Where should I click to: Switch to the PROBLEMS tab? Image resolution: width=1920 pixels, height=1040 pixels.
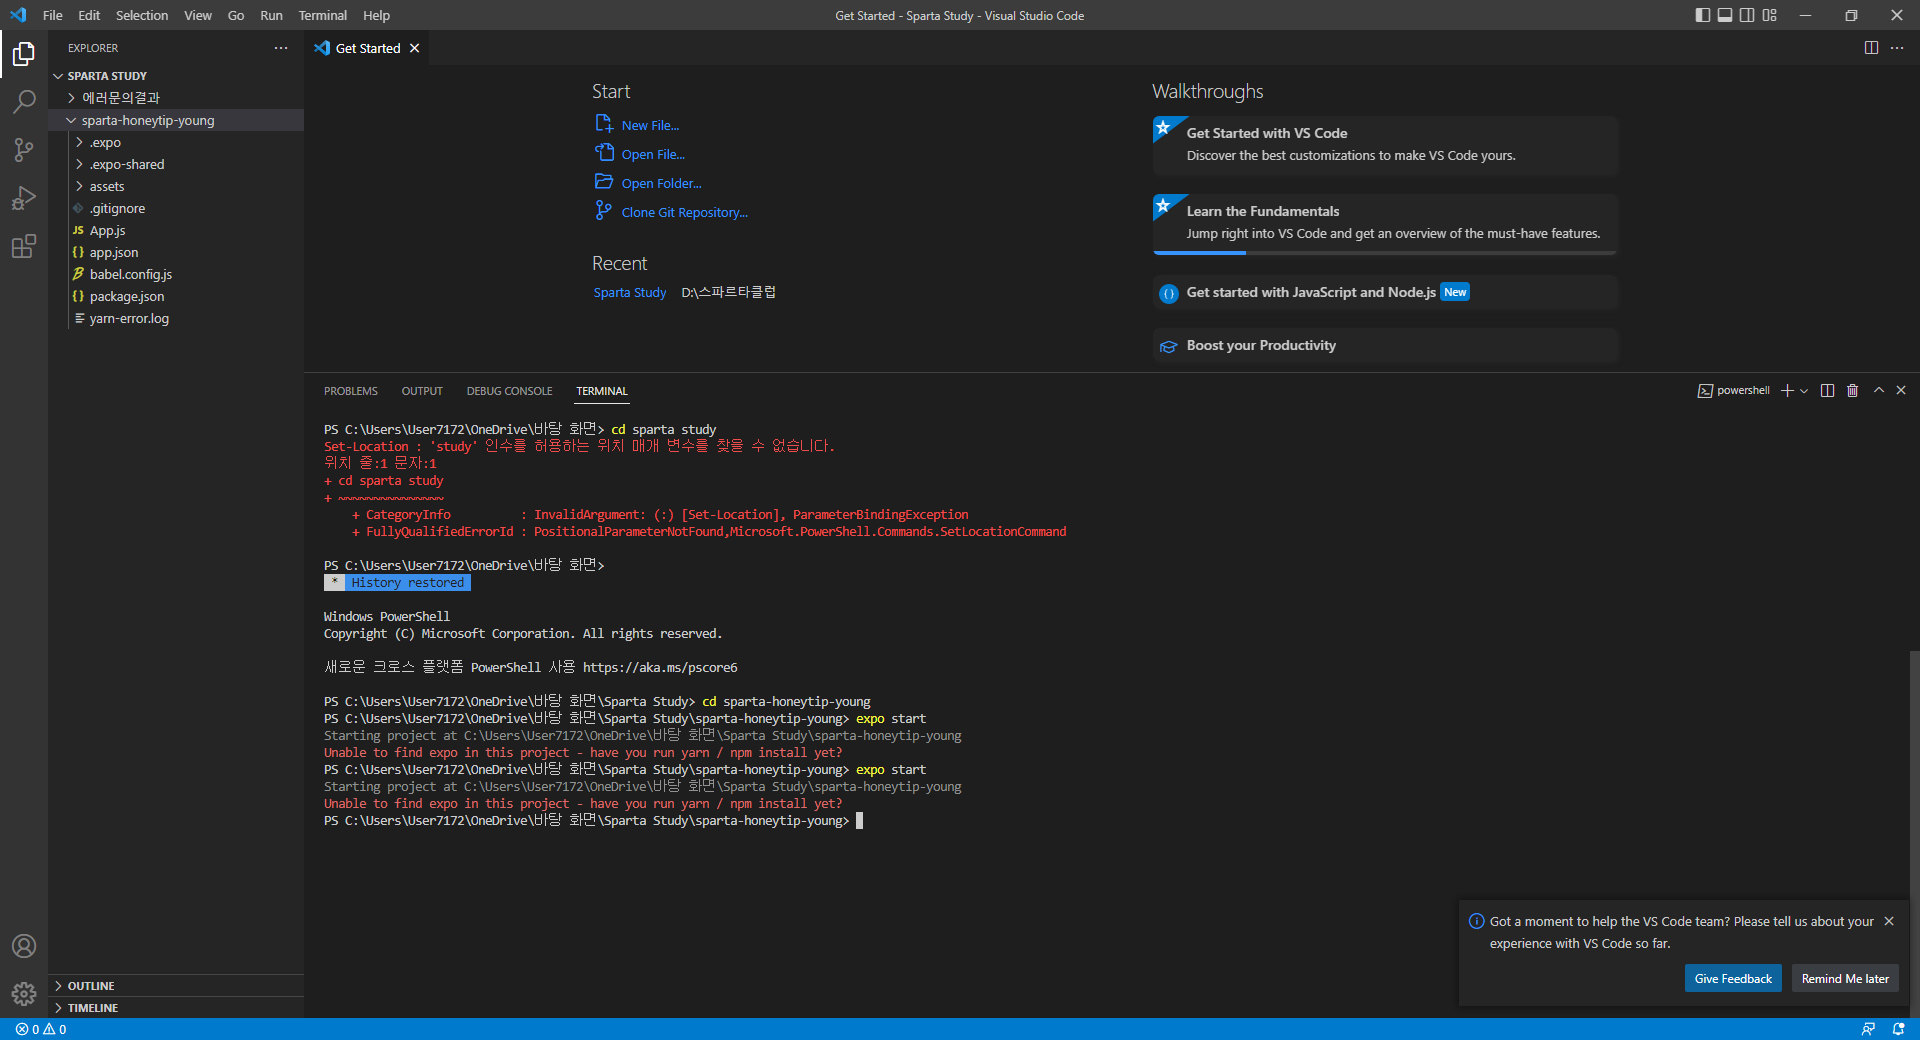[x=351, y=391]
